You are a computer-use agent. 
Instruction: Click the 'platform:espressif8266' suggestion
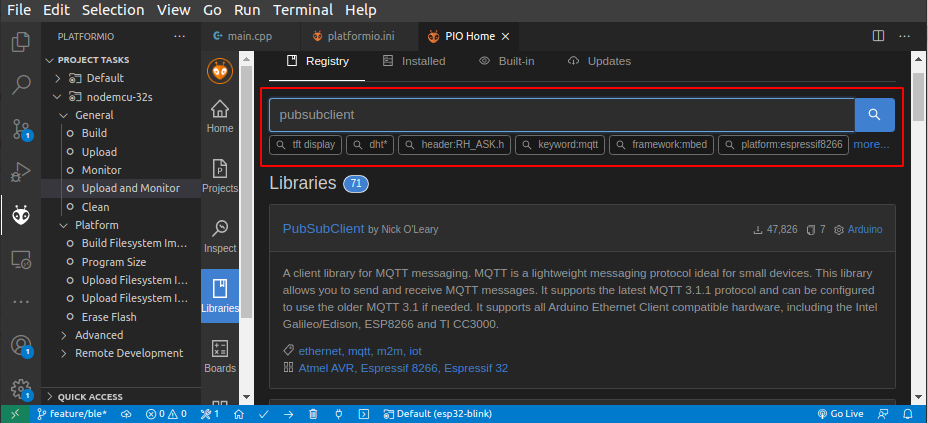tap(784, 145)
